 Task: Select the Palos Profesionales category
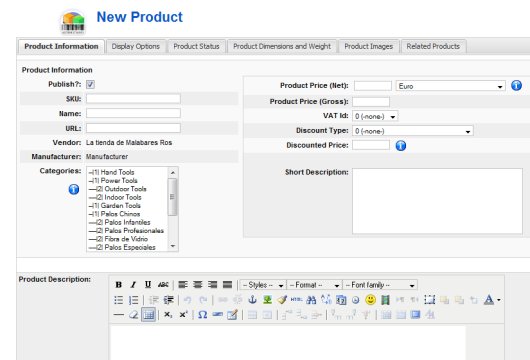(x=126, y=231)
